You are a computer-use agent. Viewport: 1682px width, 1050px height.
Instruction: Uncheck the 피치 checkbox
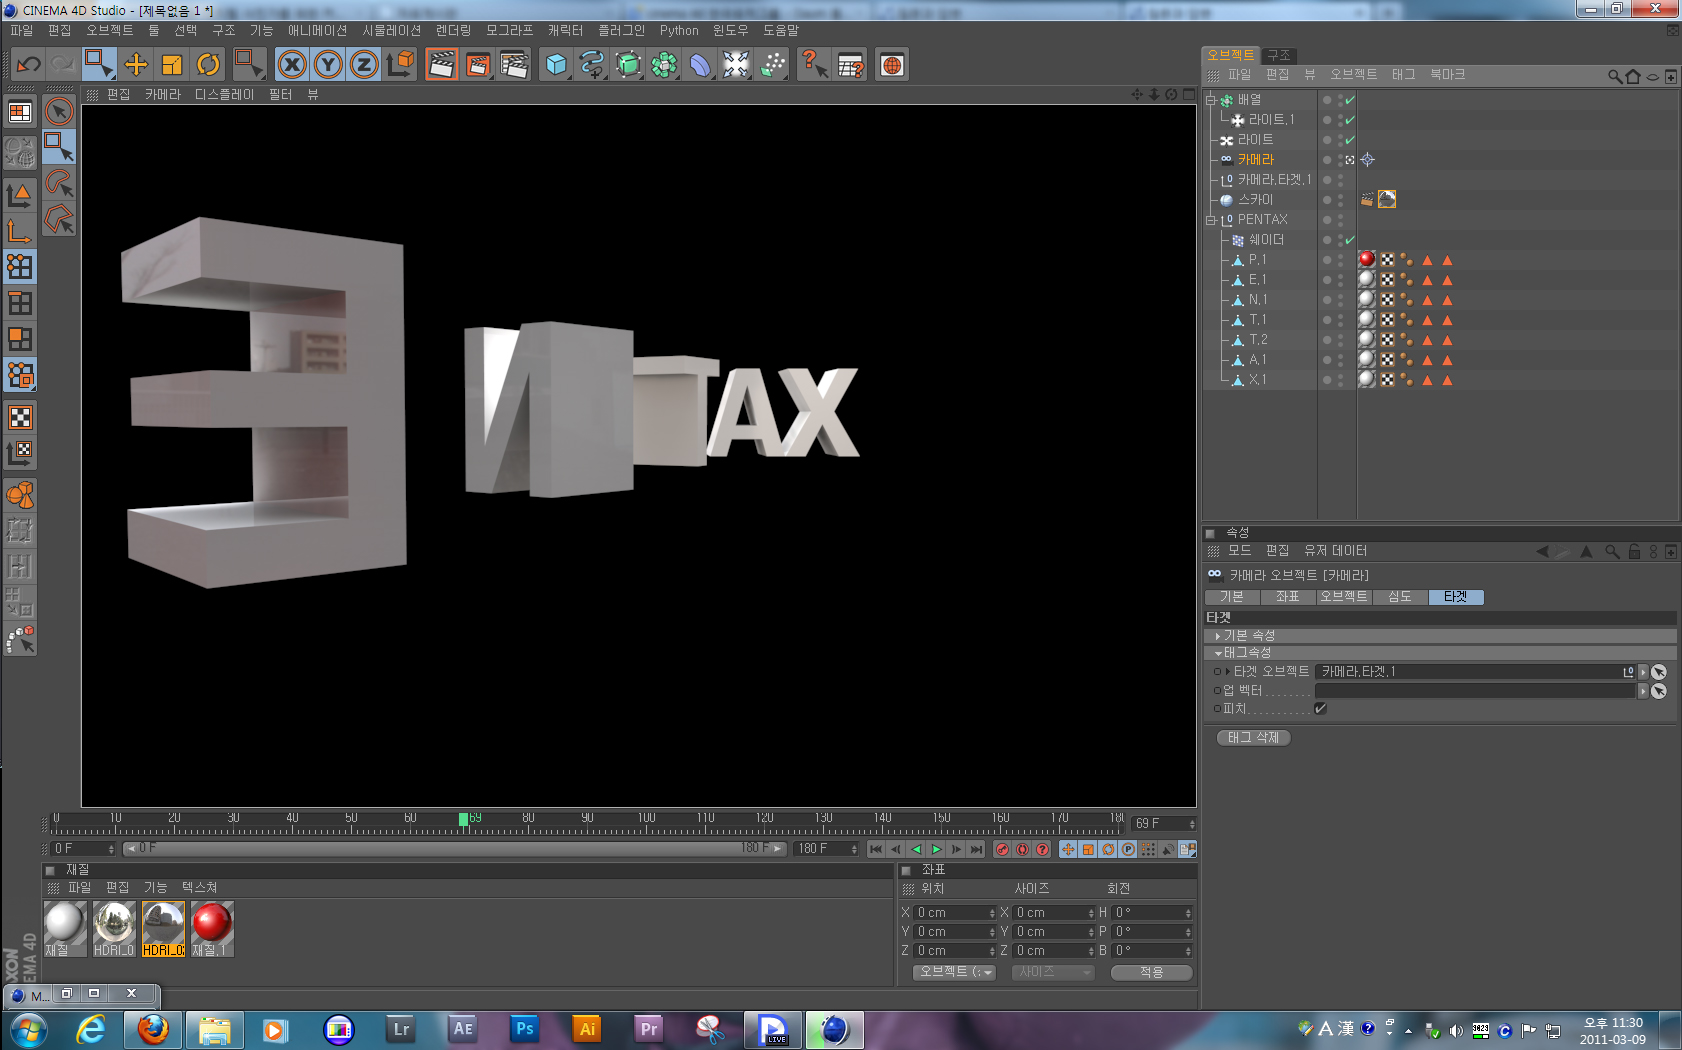1320,709
